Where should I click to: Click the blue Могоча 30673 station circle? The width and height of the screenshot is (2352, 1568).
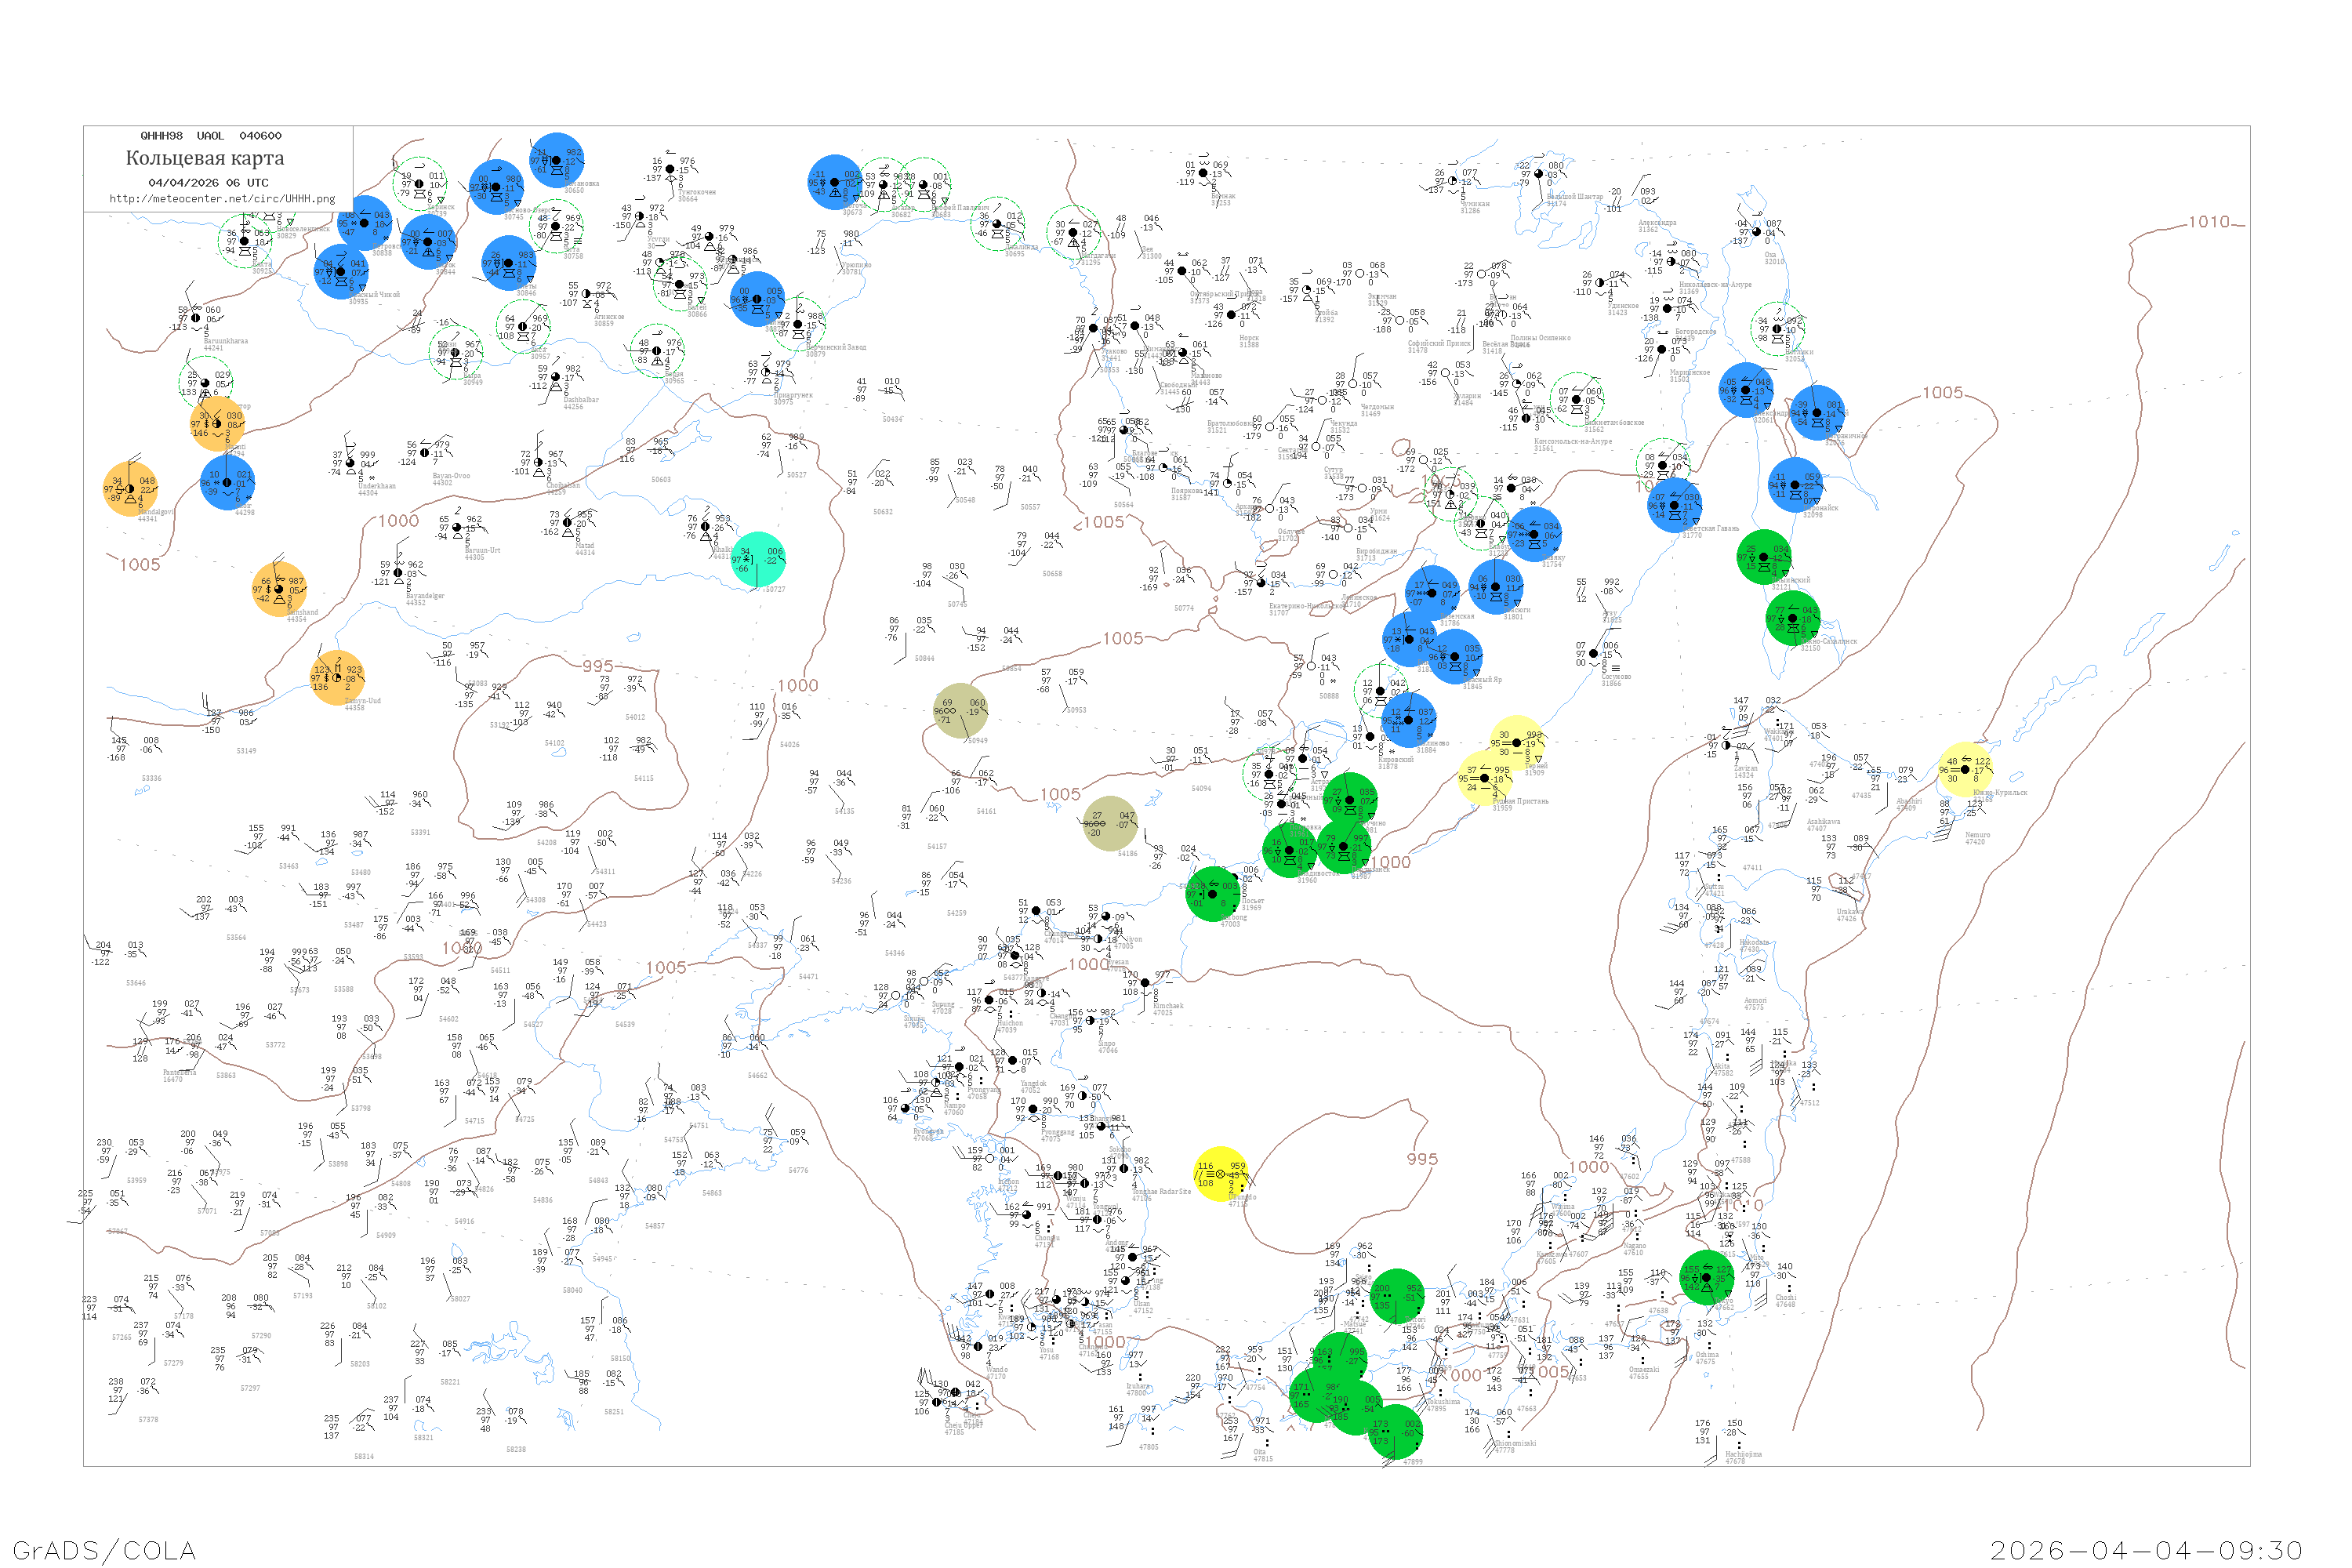[835, 182]
